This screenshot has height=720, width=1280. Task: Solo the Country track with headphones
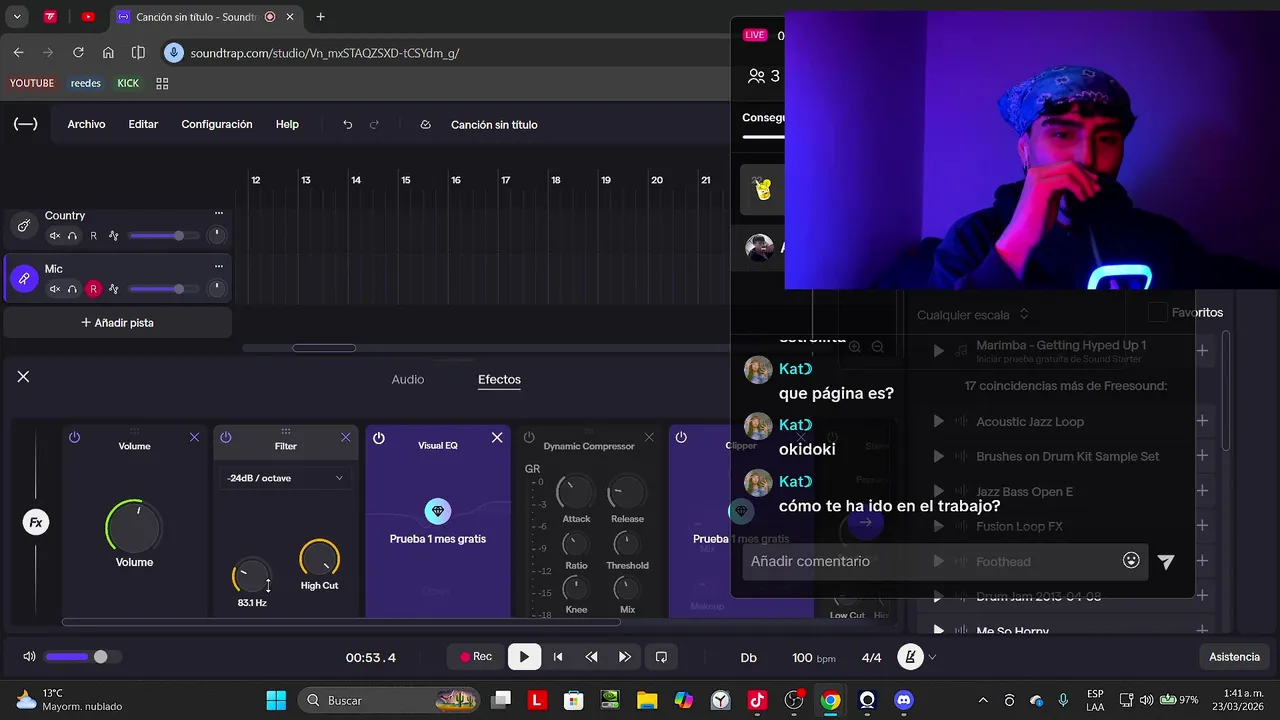(72, 236)
